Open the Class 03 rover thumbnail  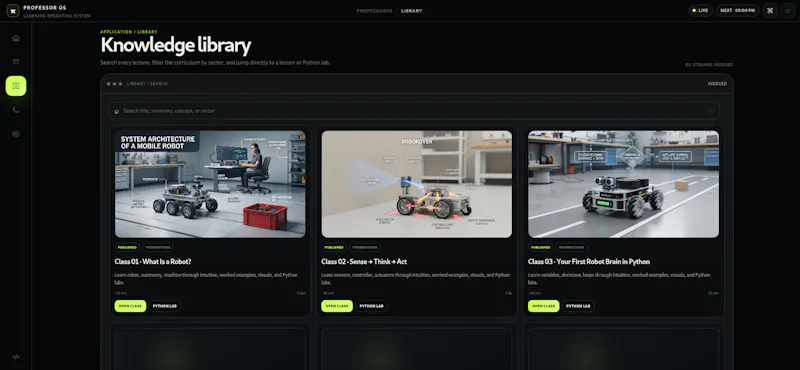coord(623,184)
